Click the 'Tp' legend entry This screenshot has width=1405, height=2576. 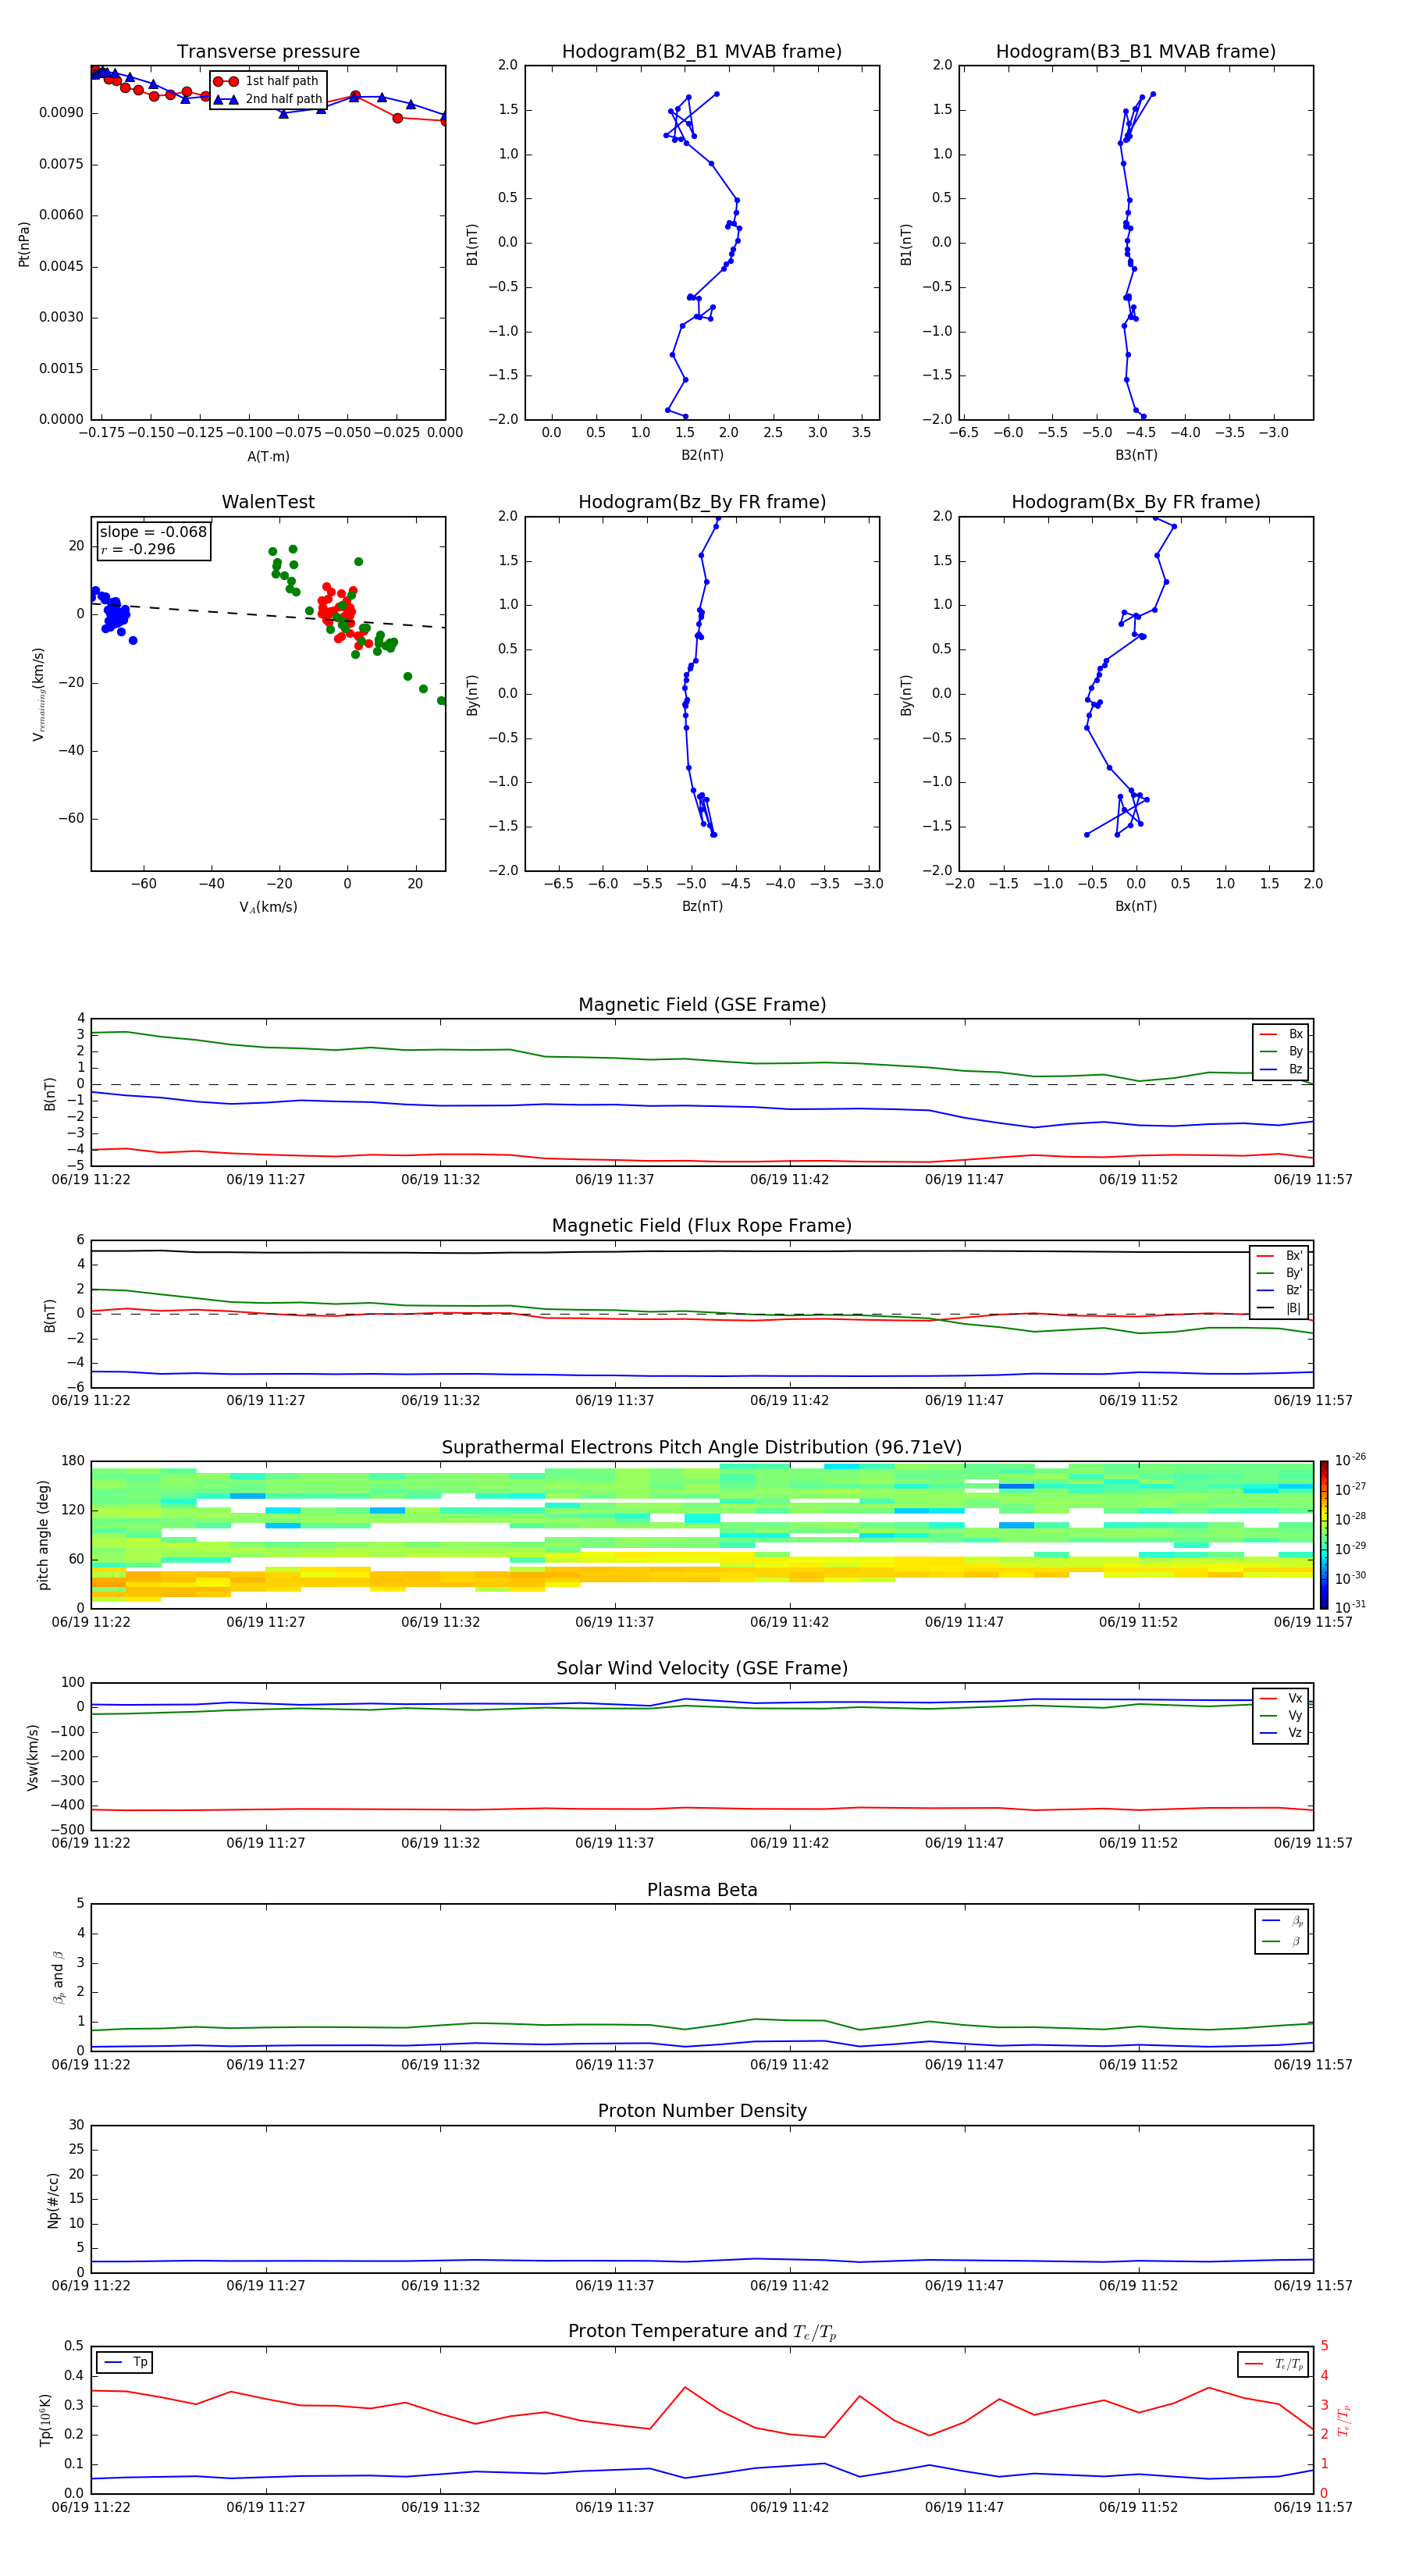click(125, 2362)
